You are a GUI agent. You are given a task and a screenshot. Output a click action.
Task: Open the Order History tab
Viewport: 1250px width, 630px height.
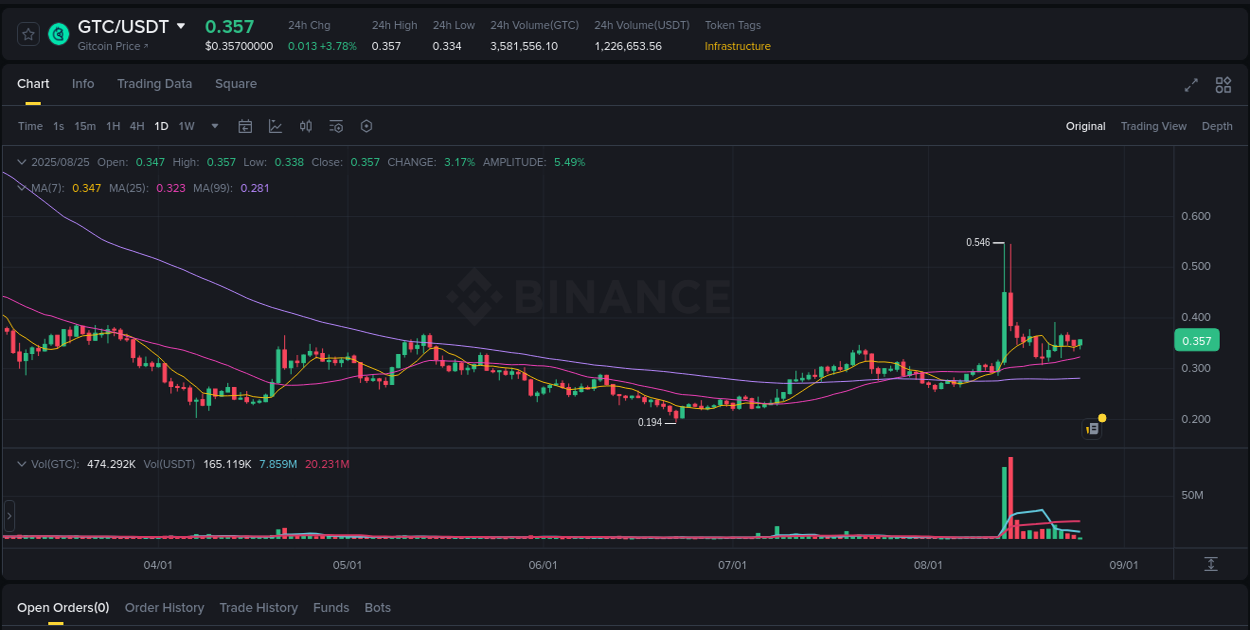[x=164, y=607]
